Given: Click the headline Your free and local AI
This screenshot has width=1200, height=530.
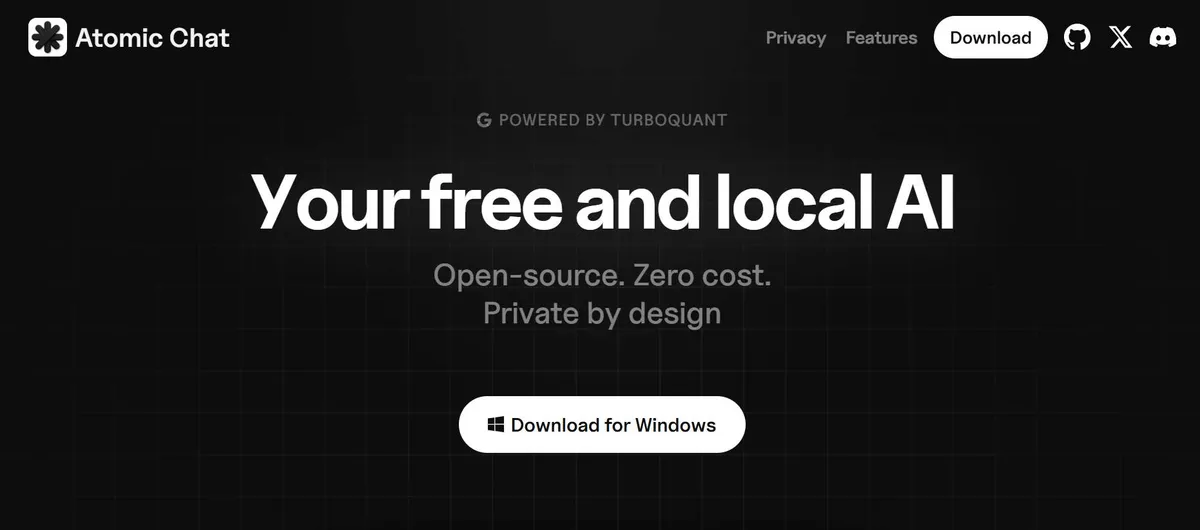Looking at the screenshot, I should click(602, 201).
